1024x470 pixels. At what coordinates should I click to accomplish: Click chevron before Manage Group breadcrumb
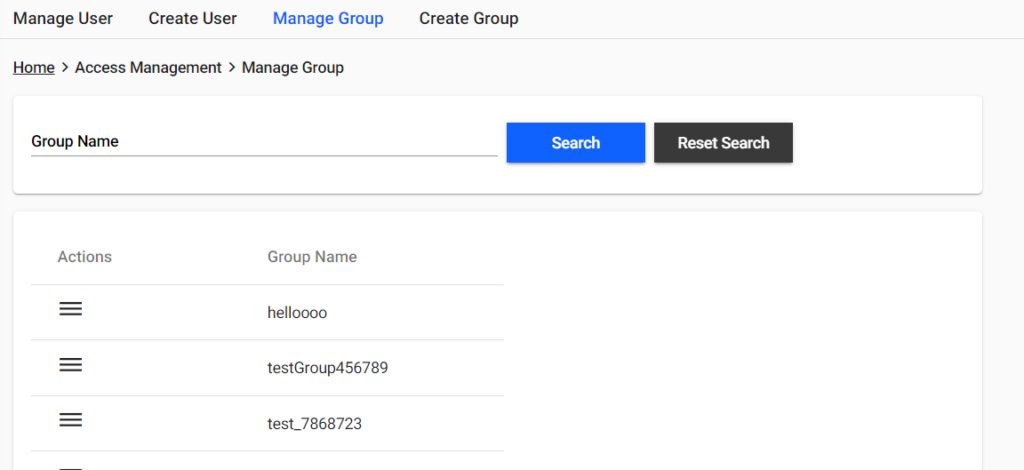[x=232, y=67]
